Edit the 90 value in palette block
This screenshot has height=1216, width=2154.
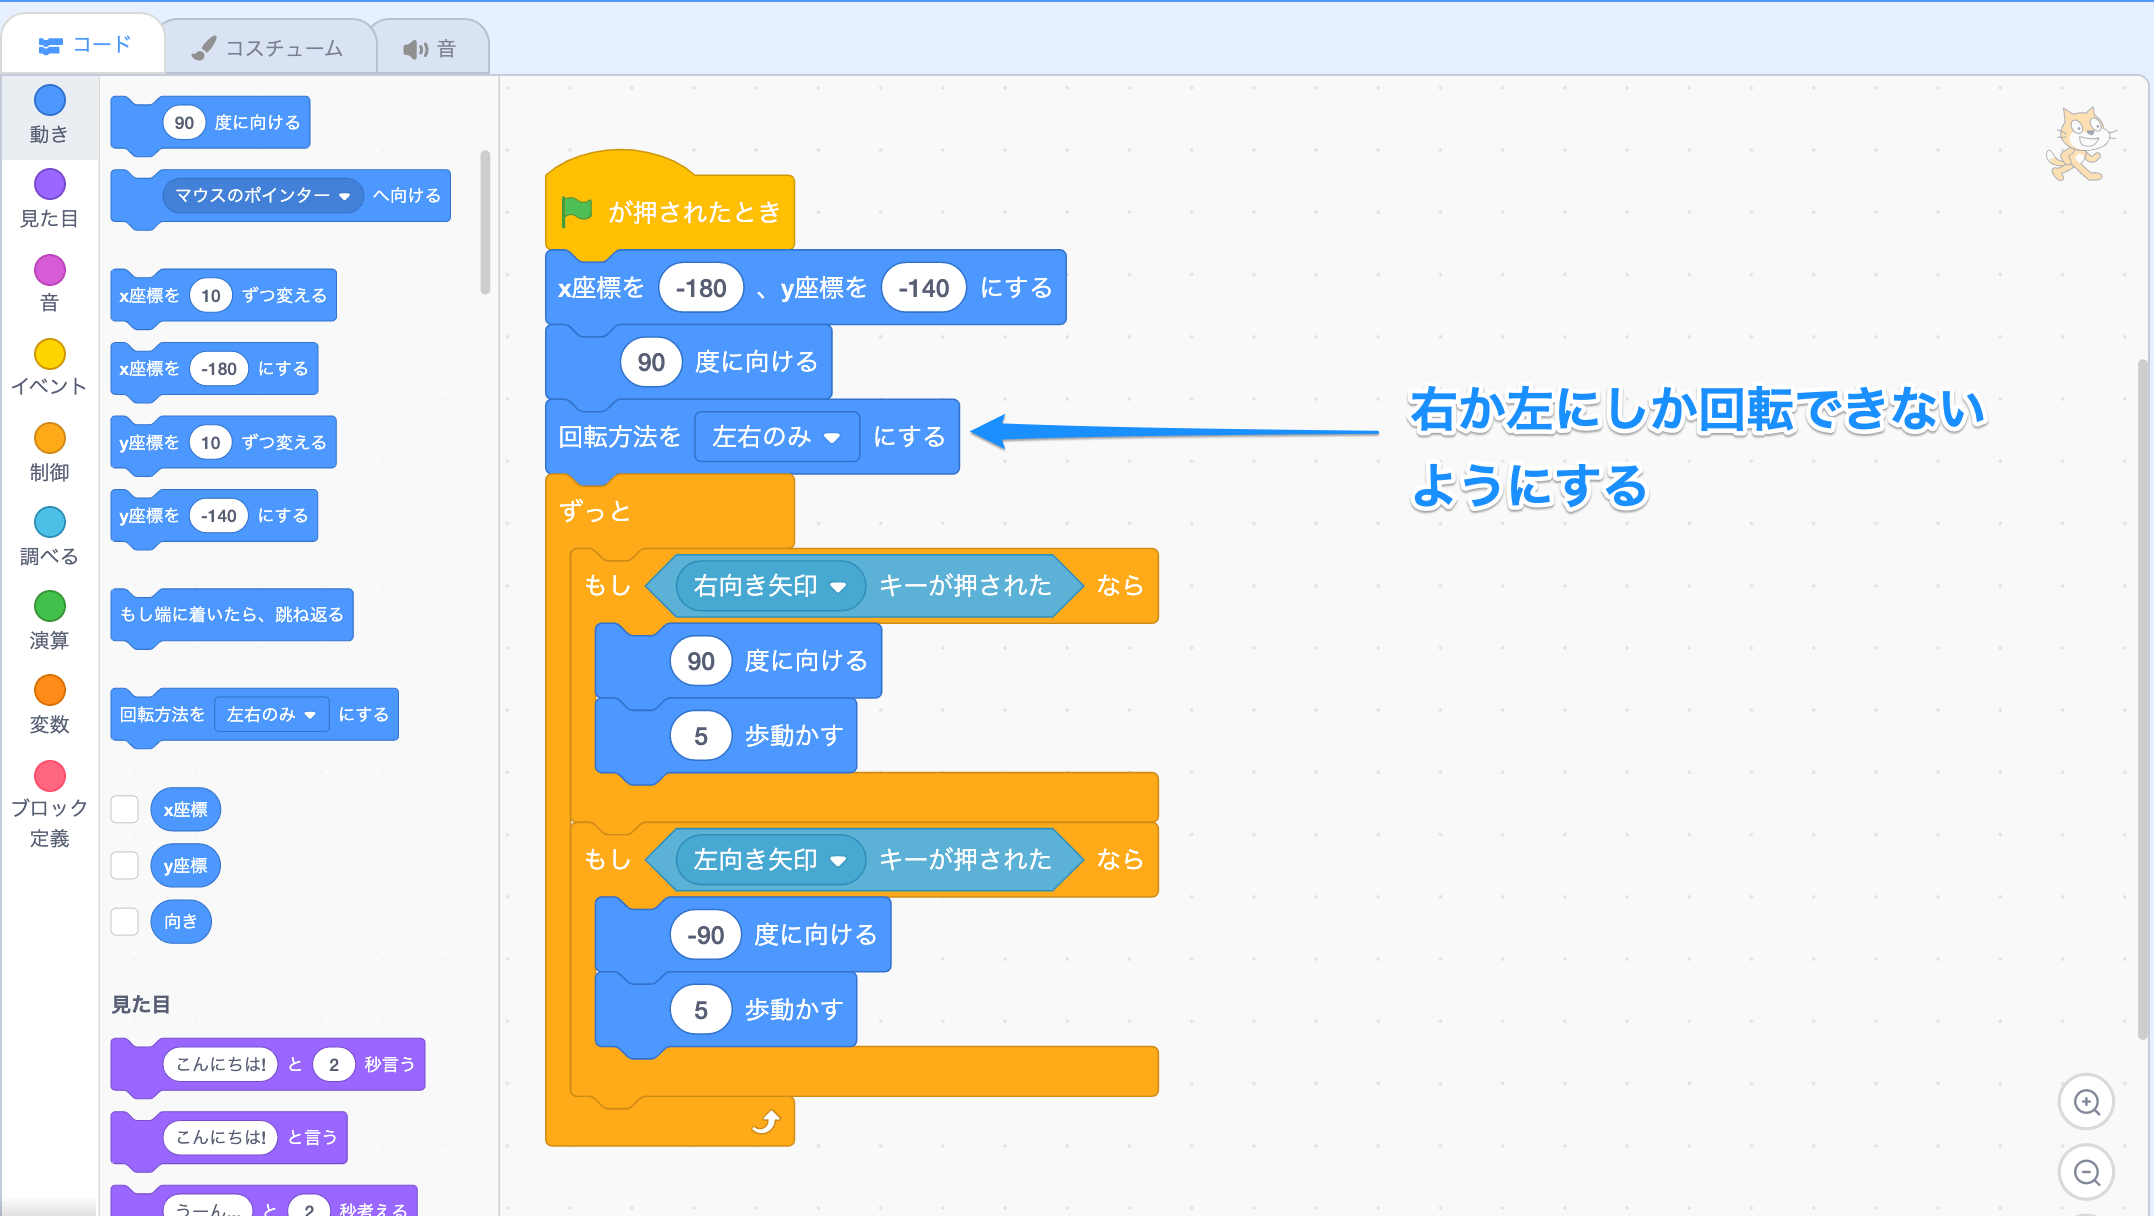[184, 122]
